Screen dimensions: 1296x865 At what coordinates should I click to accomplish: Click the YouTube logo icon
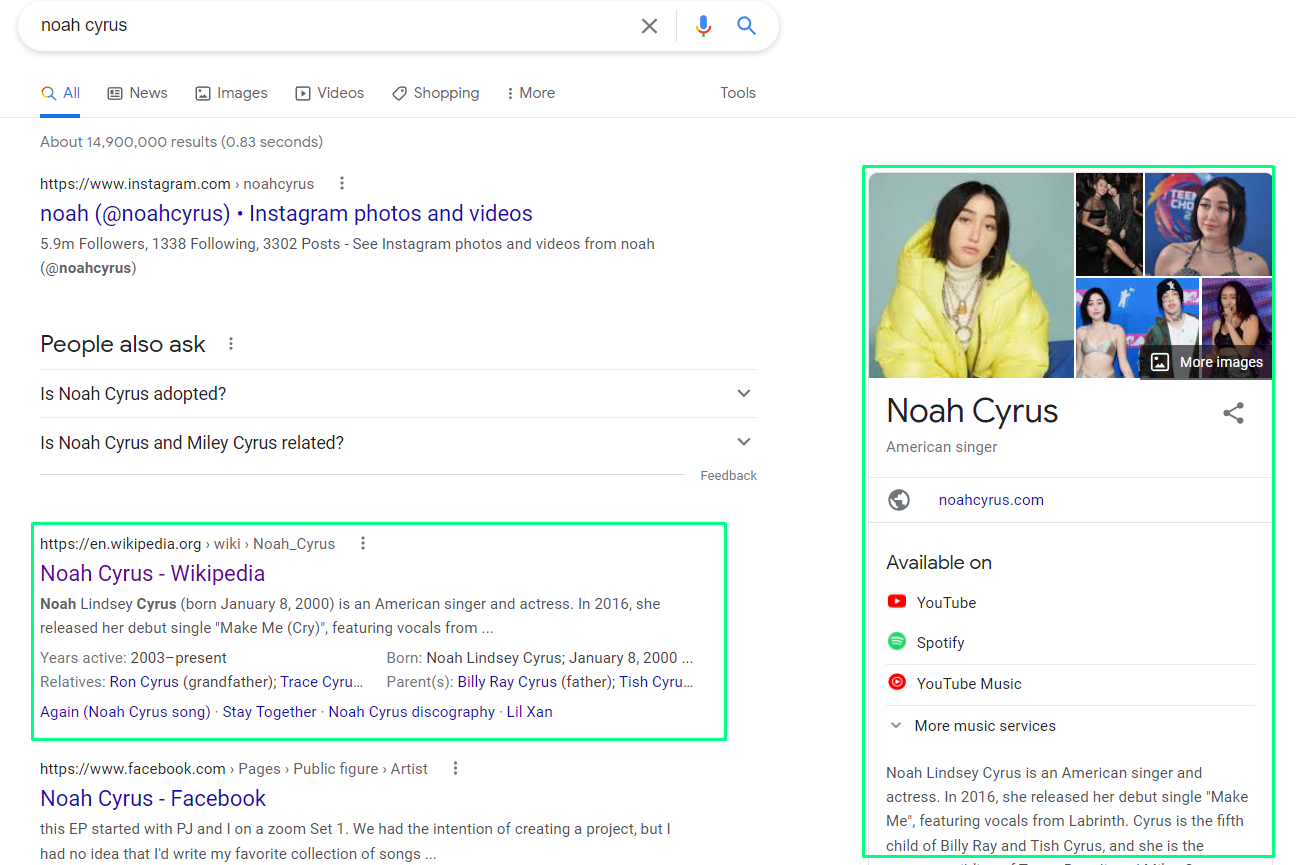click(897, 602)
